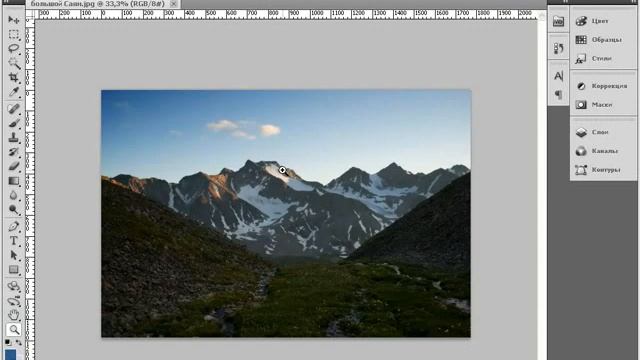Viewport: 640px width, 360px height.
Task: Select the 3D Rotate tool
Action: 14,286
